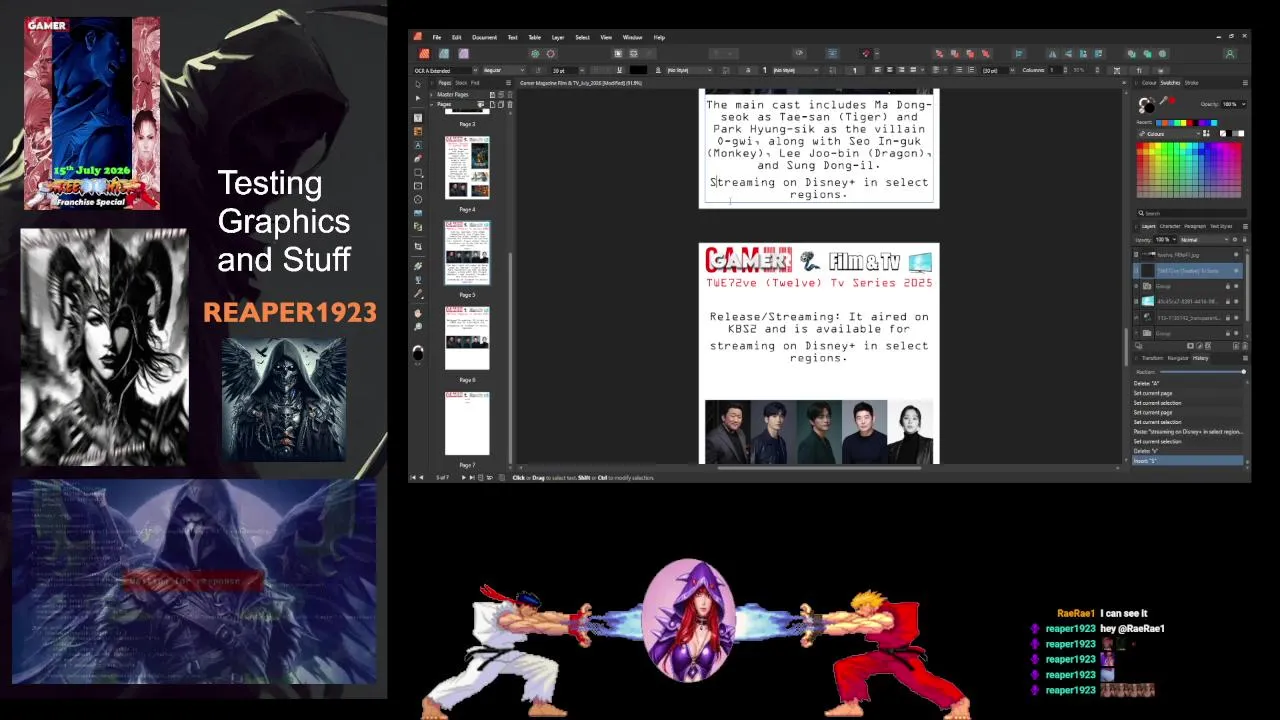Select the View hand tool
Screen dimensions: 1280x720
(x=418, y=313)
